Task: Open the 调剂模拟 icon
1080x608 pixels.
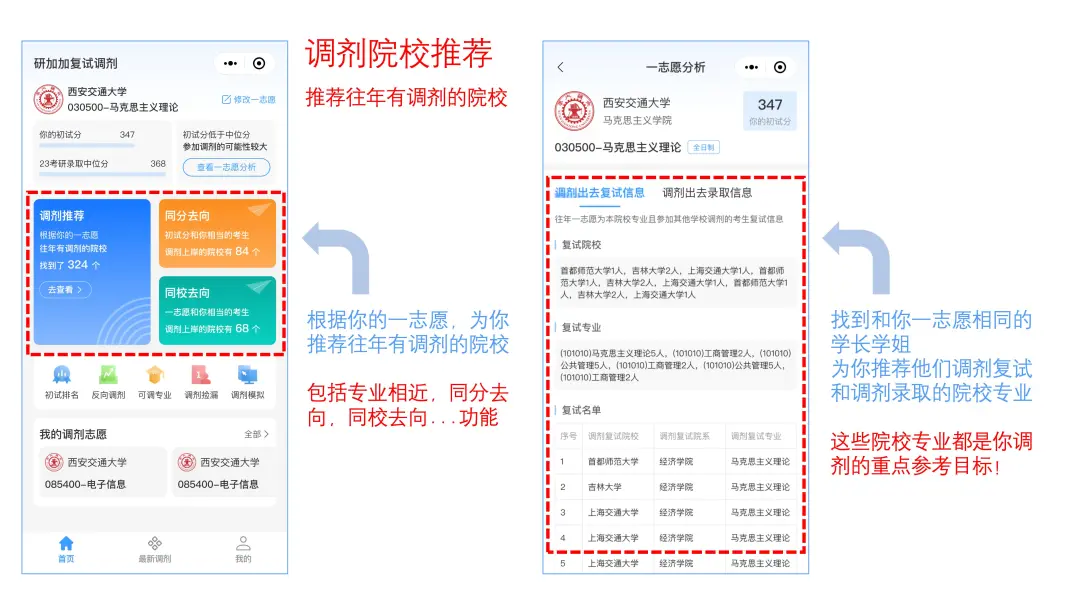Action: coord(247,383)
